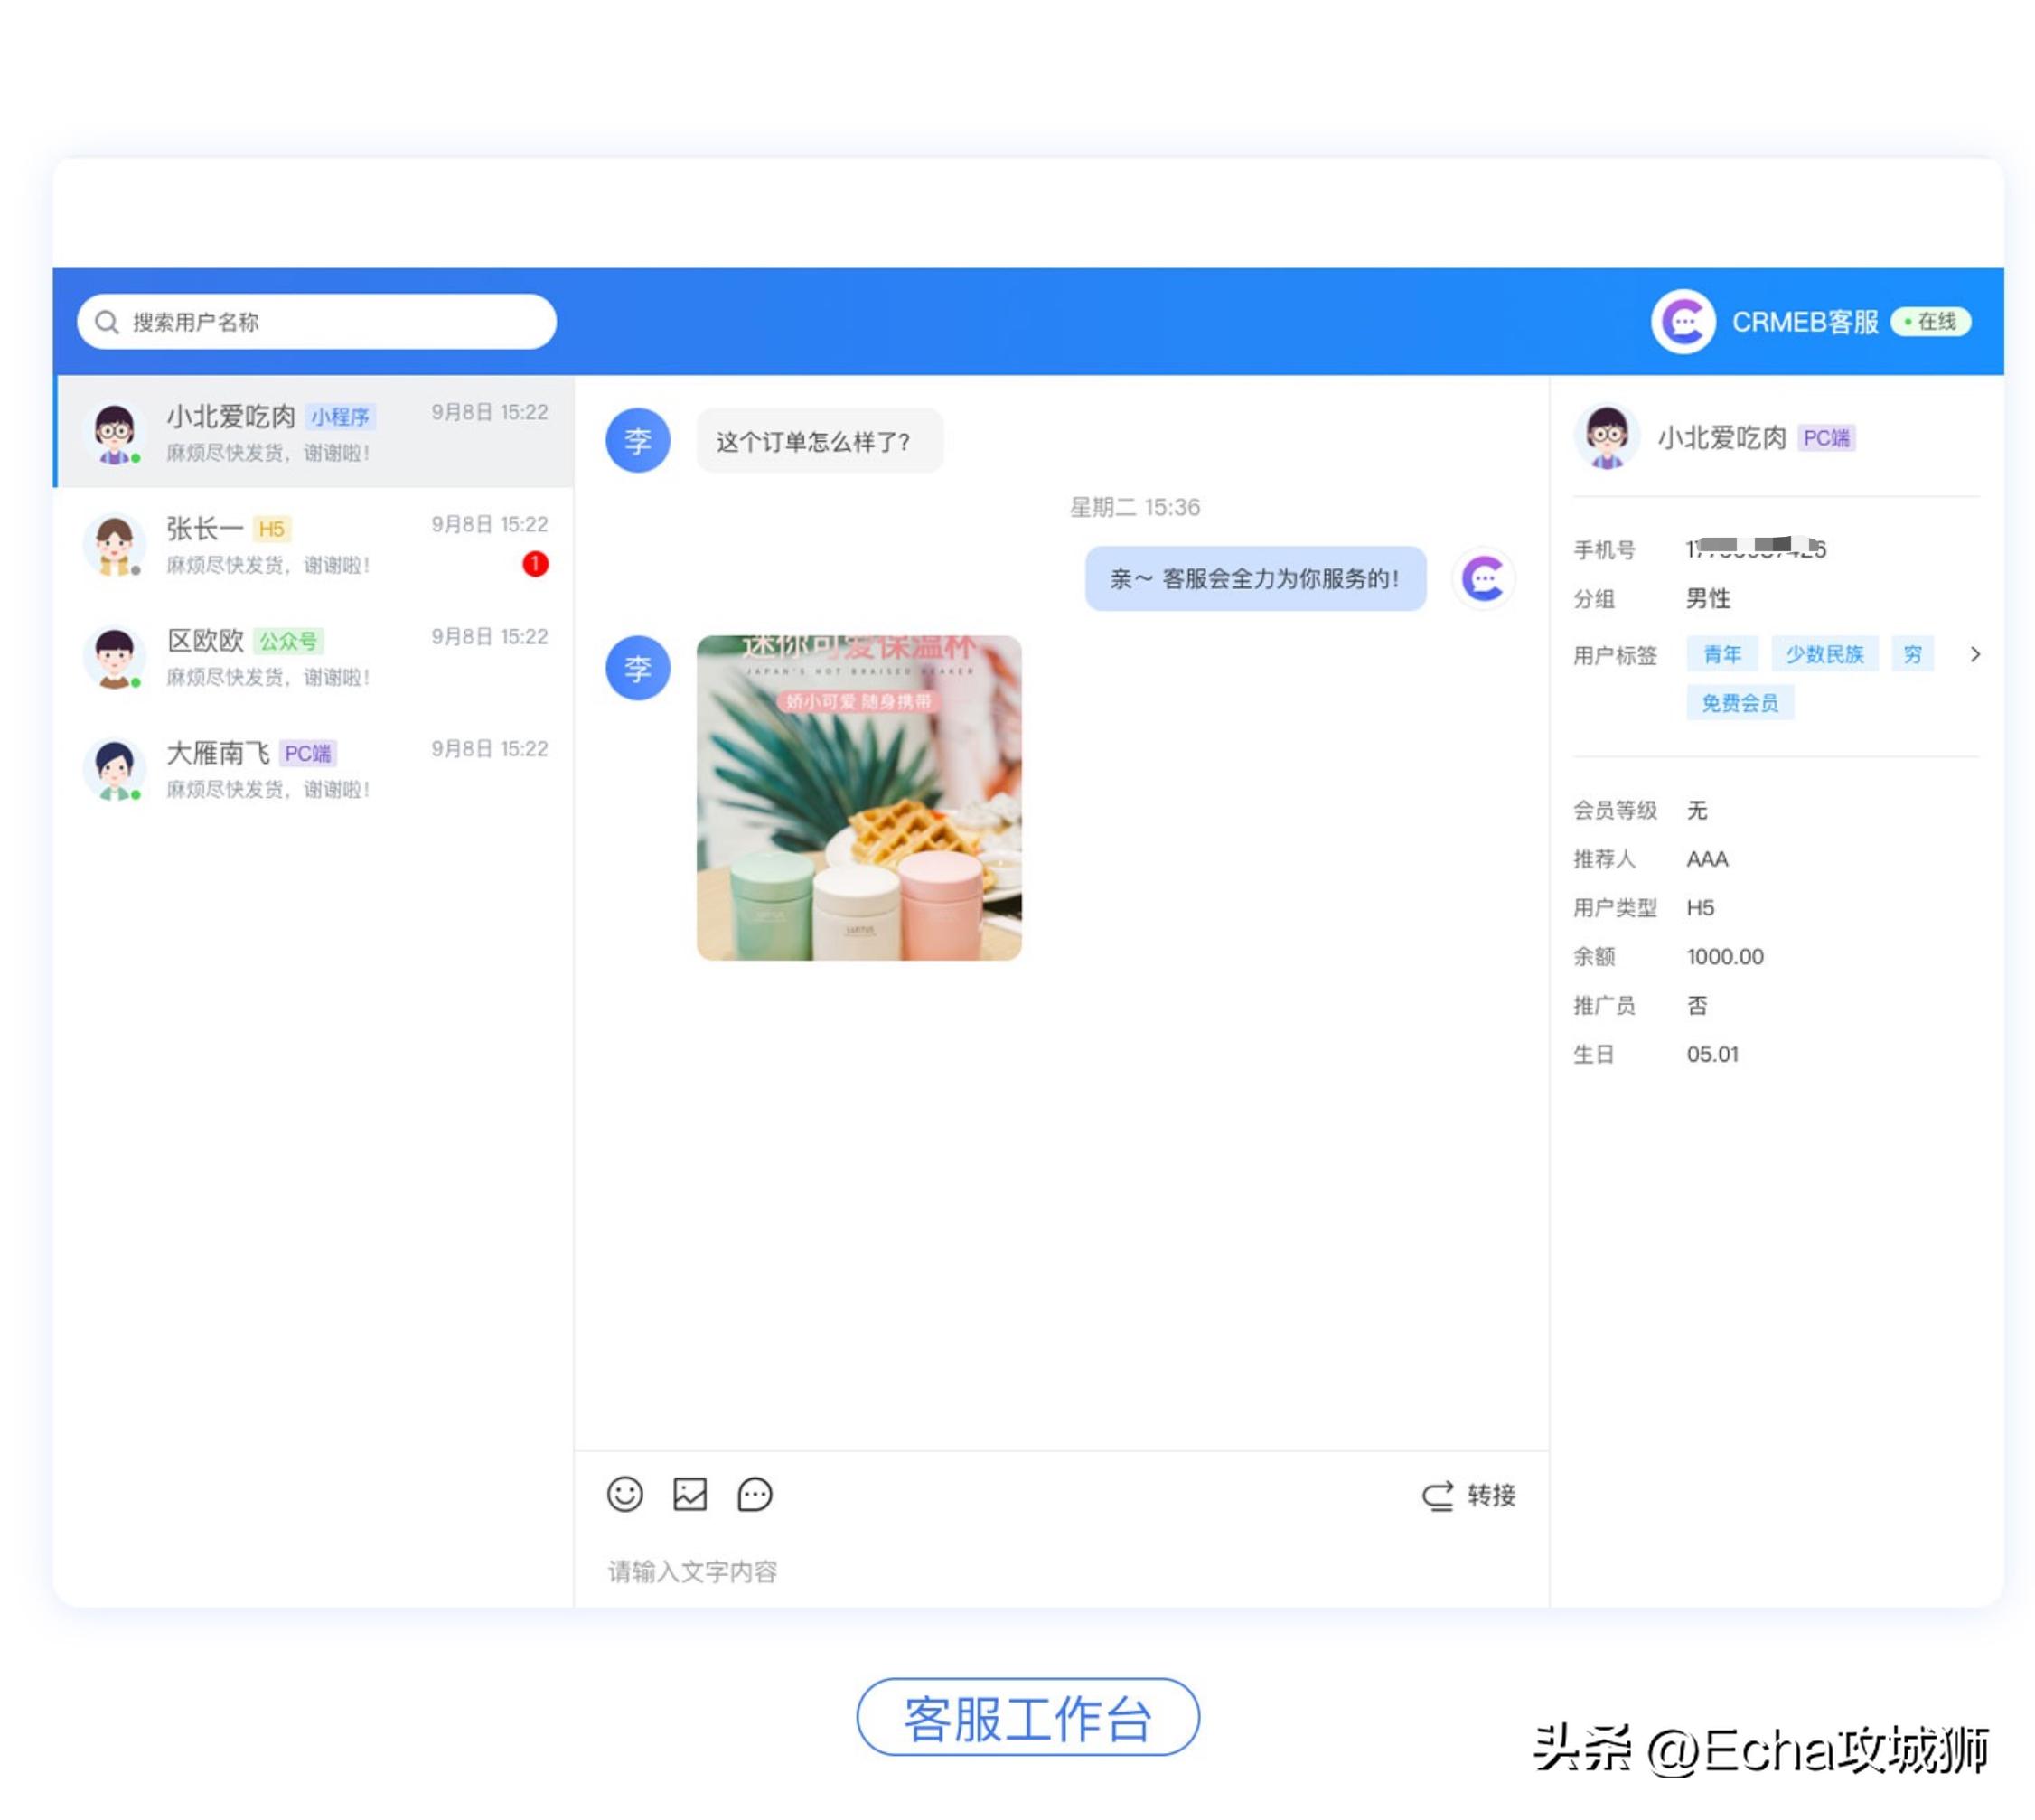Click the CRMEB avatar beside the reply bubble
Viewport: 2035px width, 1820px height.
click(x=1485, y=578)
